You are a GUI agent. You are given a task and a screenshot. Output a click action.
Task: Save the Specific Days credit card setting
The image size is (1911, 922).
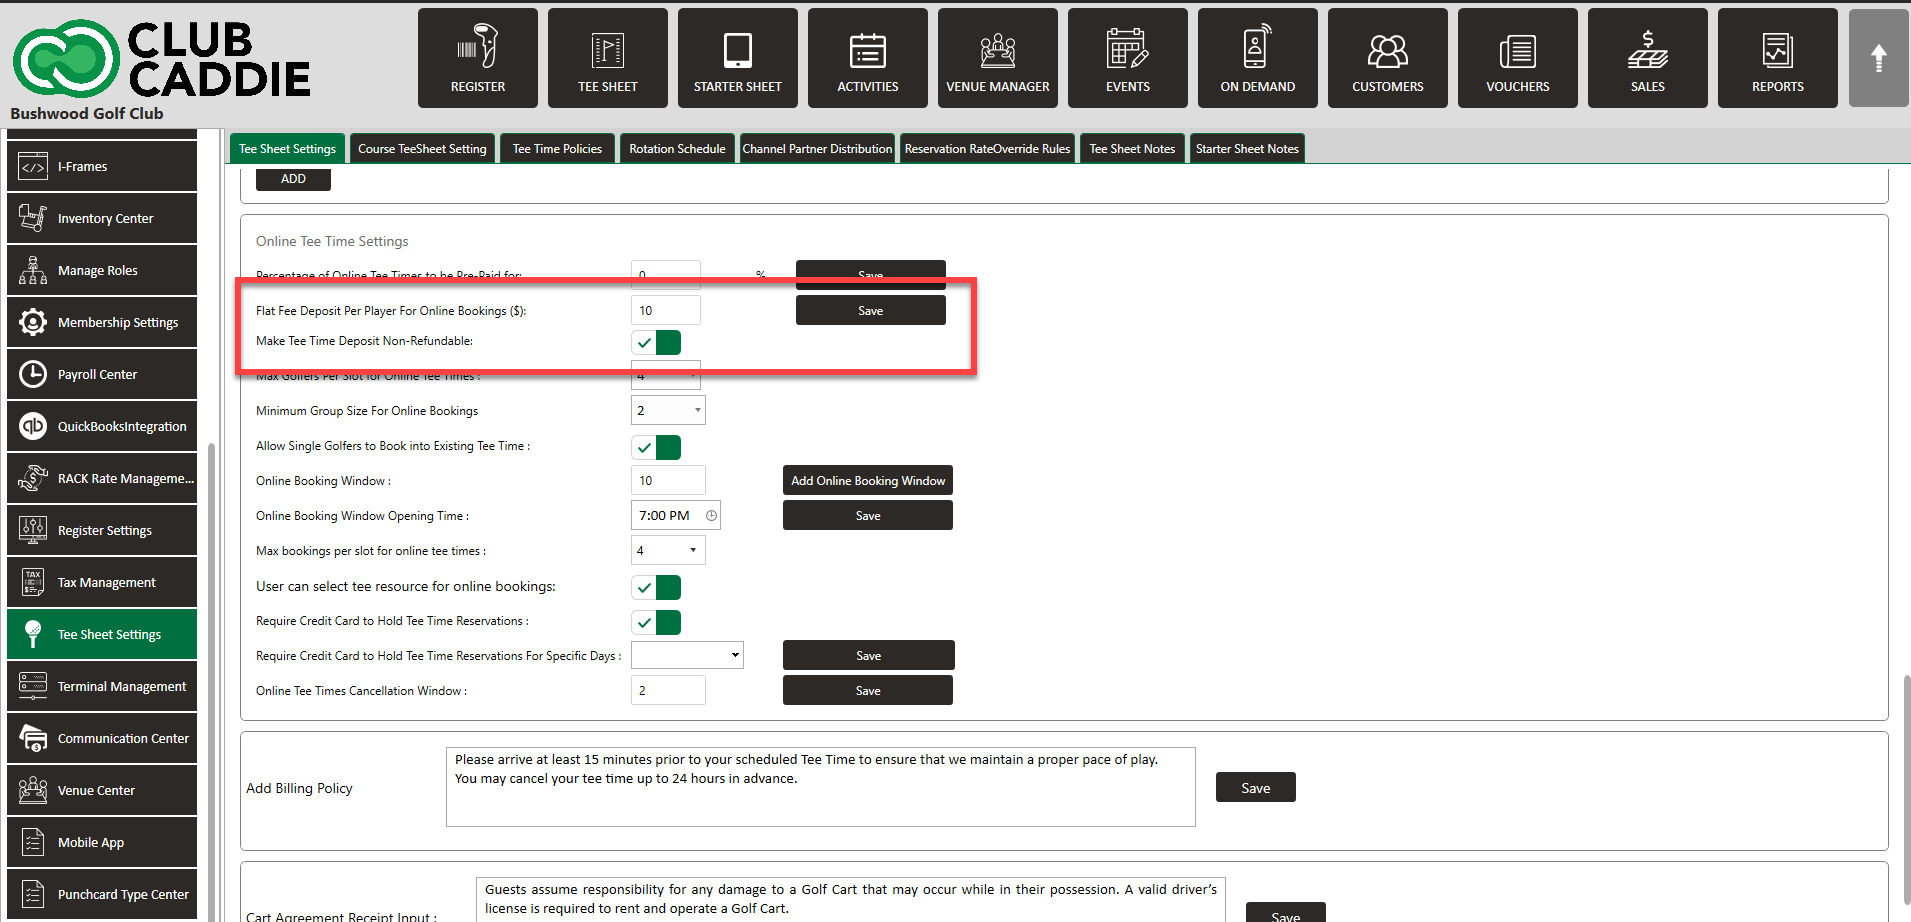coord(868,655)
